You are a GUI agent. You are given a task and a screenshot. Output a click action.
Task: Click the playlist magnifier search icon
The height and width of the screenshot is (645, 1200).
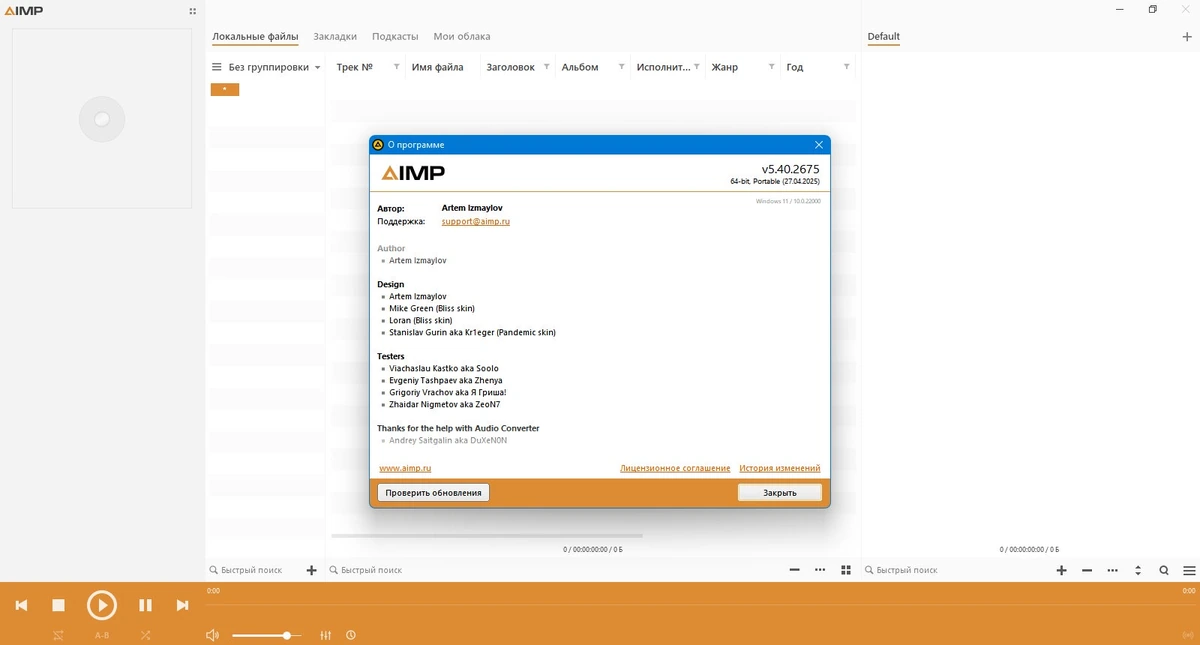click(x=1164, y=570)
